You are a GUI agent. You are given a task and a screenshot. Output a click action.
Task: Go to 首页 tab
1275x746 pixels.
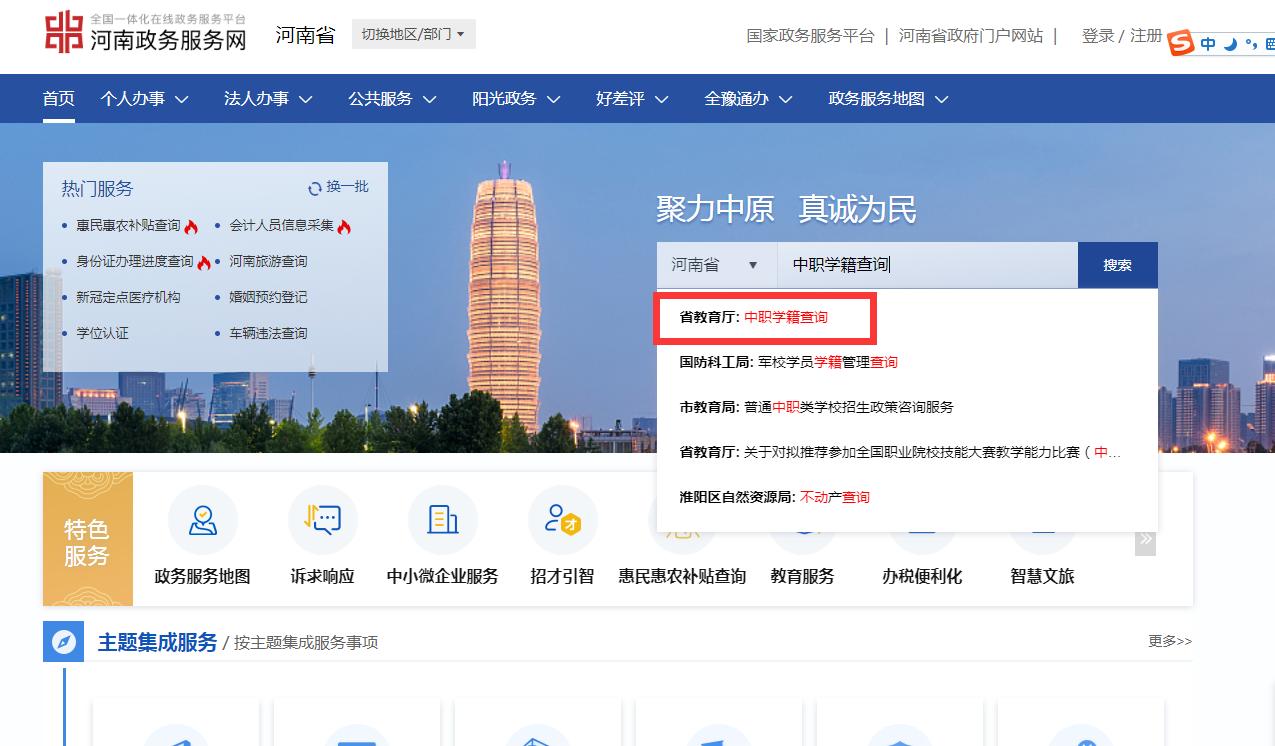(x=59, y=99)
